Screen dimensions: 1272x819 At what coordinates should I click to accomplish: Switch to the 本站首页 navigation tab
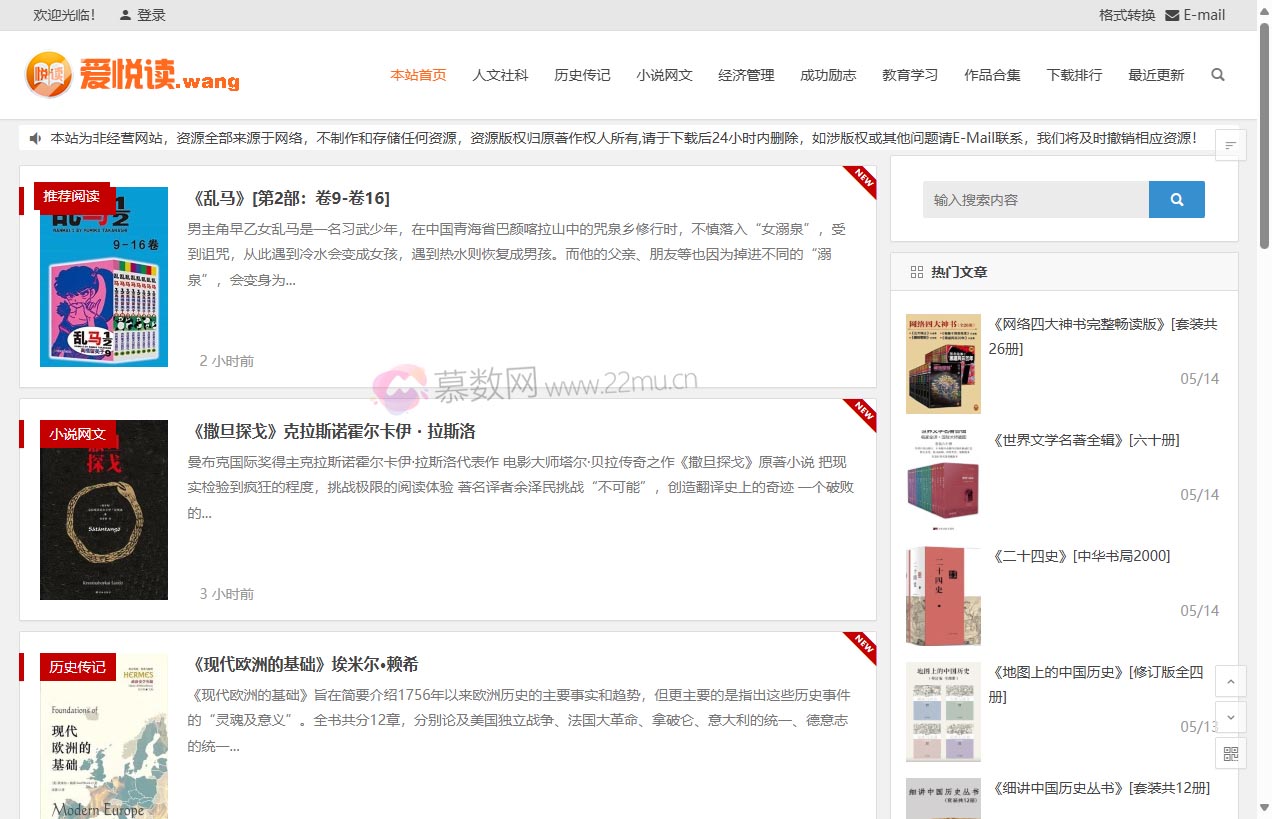[418, 74]
